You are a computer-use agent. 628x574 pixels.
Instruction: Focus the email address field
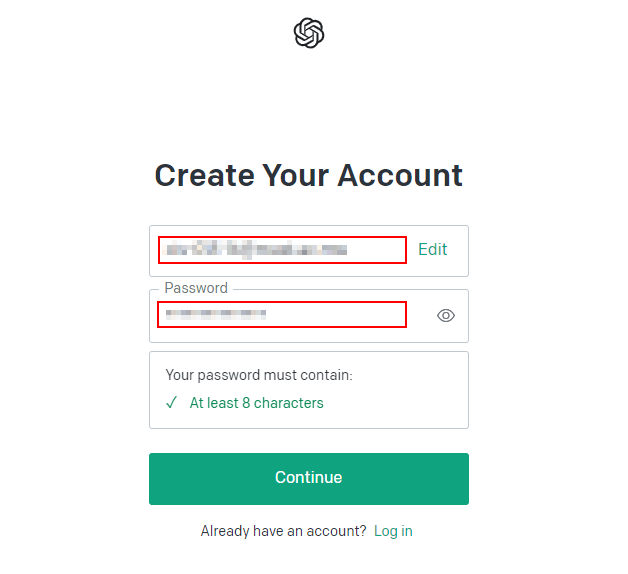(x=282, y=250)
